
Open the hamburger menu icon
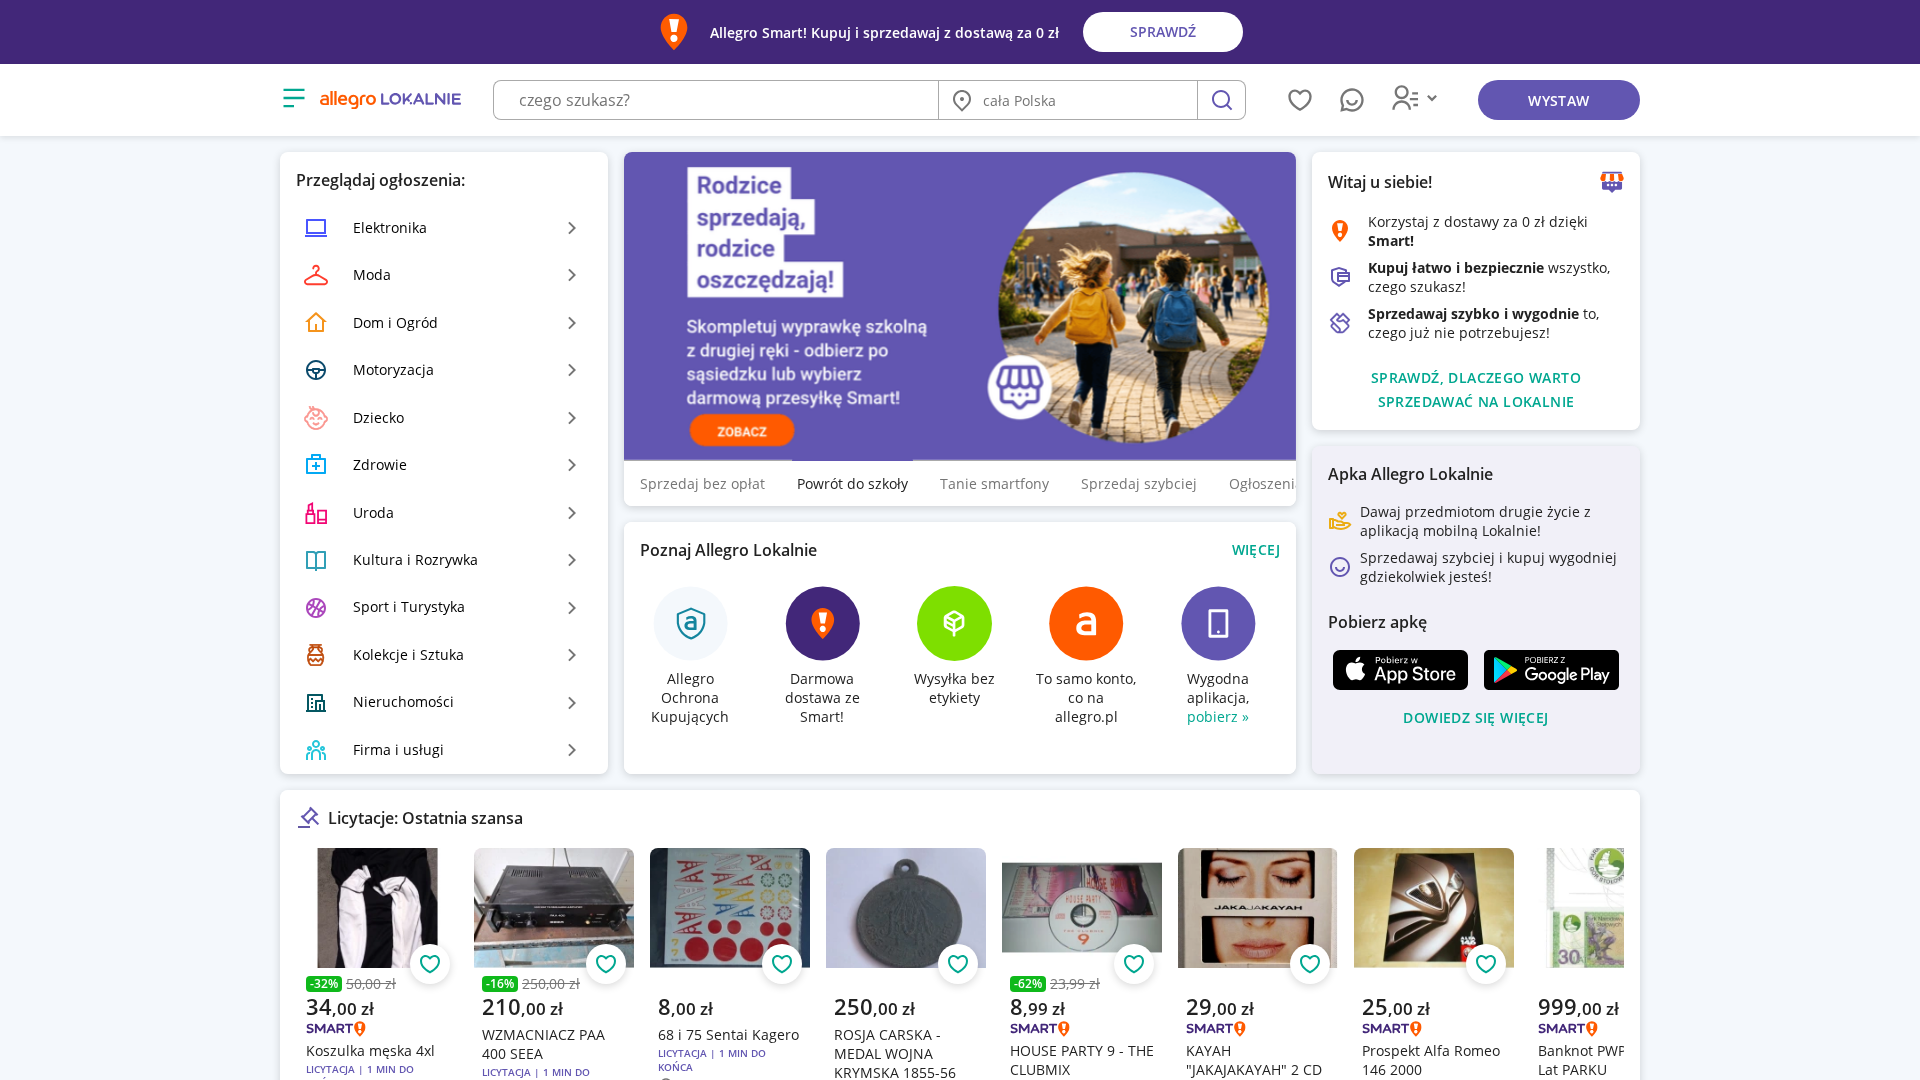293,98
